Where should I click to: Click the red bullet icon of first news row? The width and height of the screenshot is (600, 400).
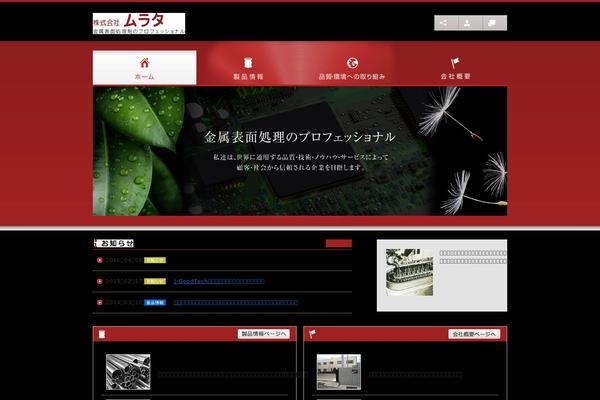[99, 260]
